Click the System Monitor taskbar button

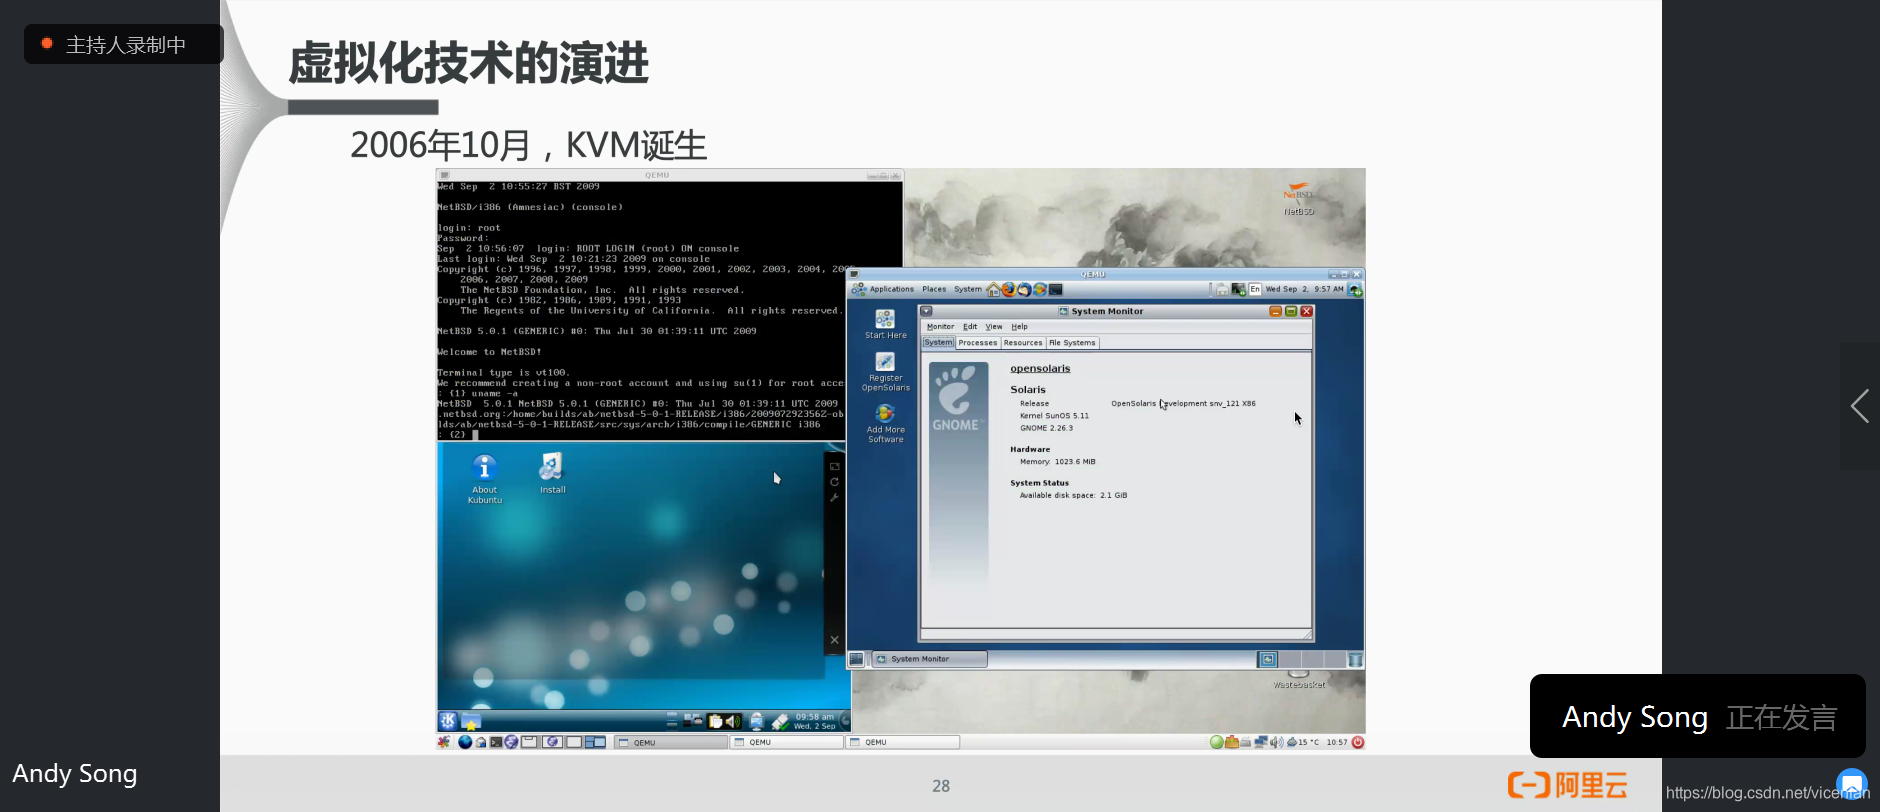(929, 659)
